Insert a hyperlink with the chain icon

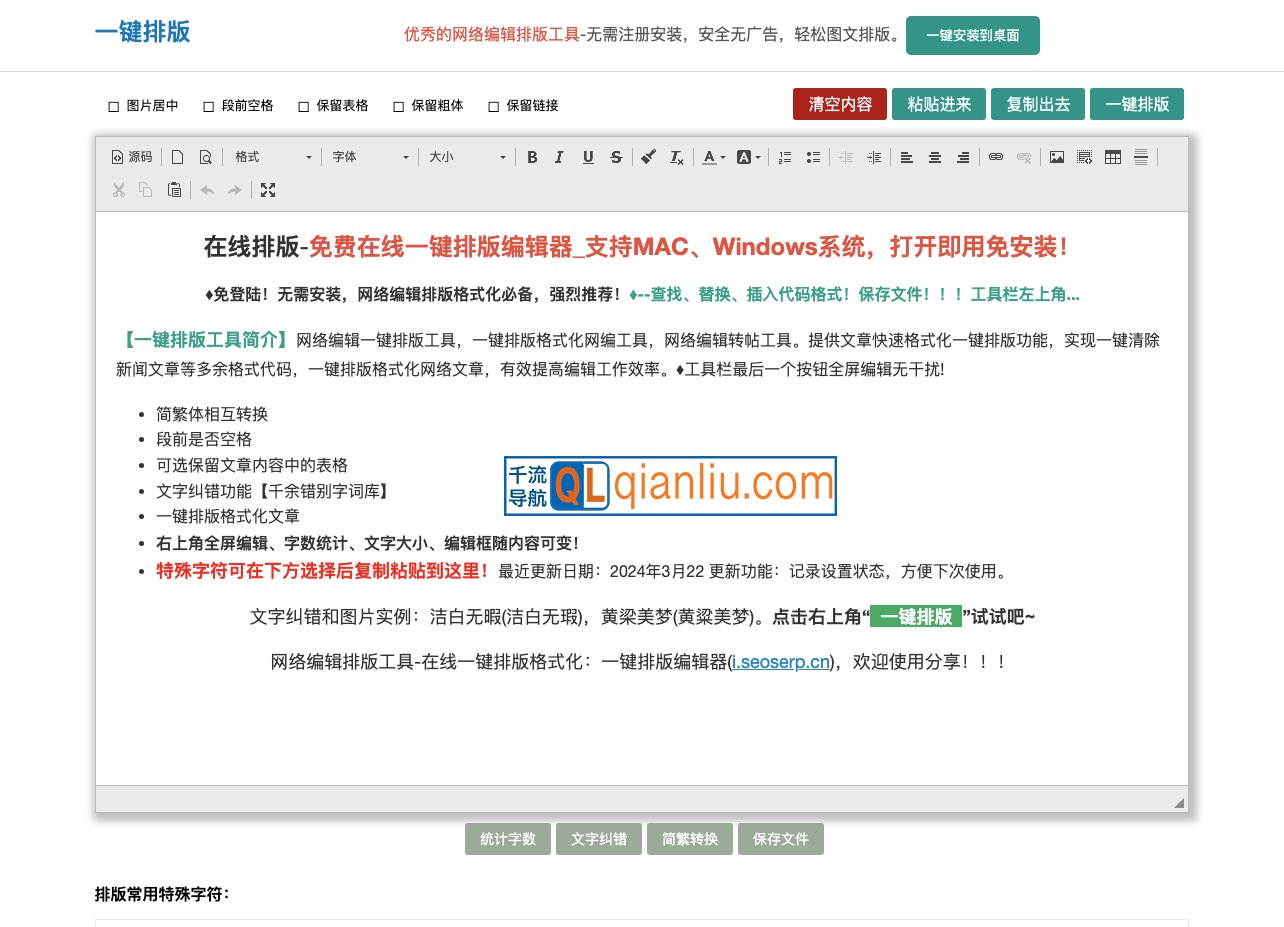pyautogui.click(x=996, y=157)
